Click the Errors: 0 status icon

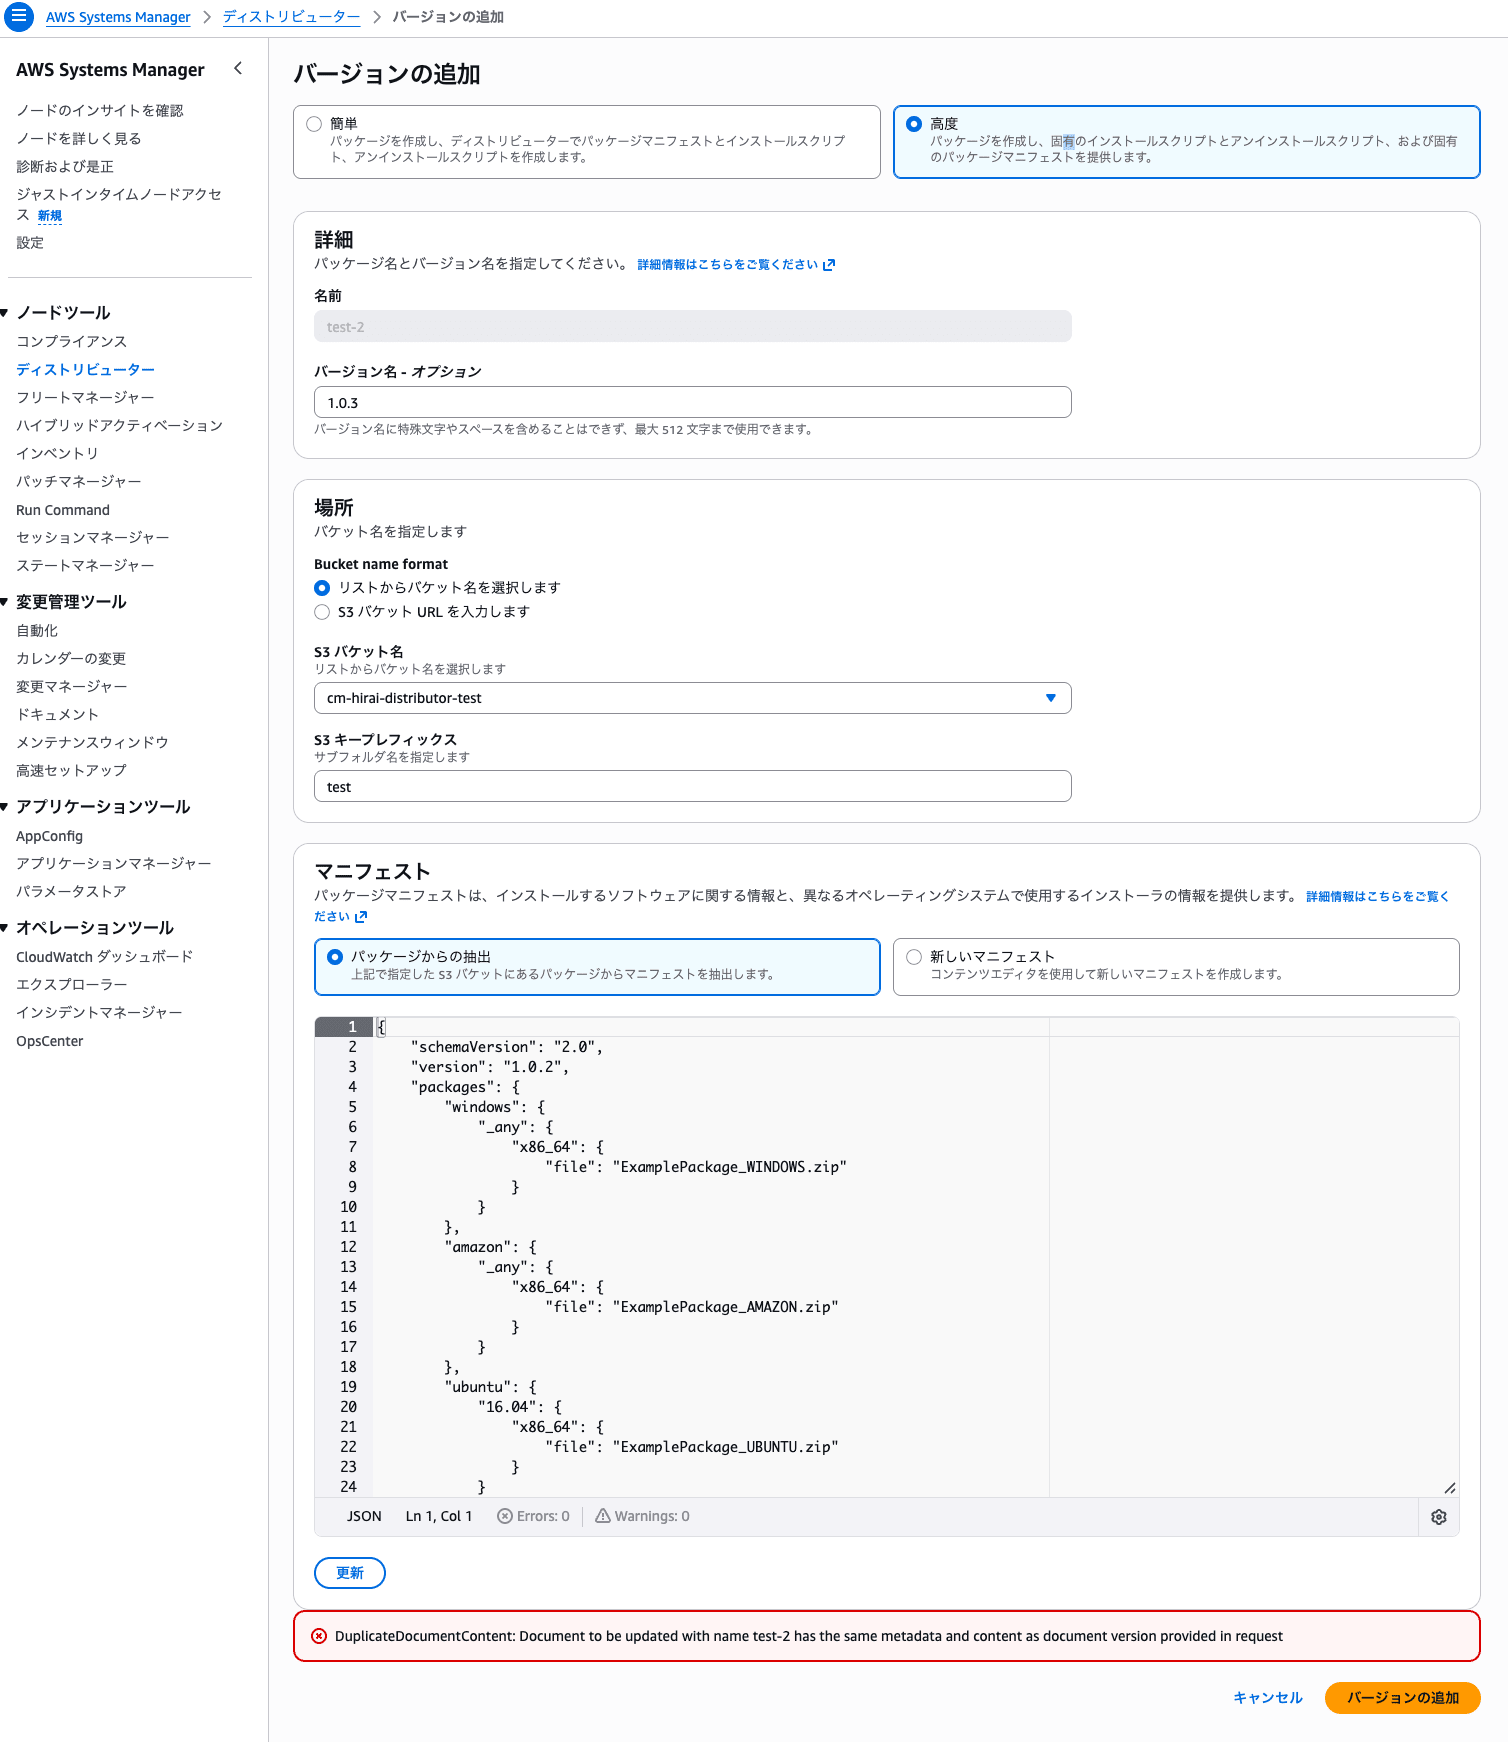coord(505,1516)
